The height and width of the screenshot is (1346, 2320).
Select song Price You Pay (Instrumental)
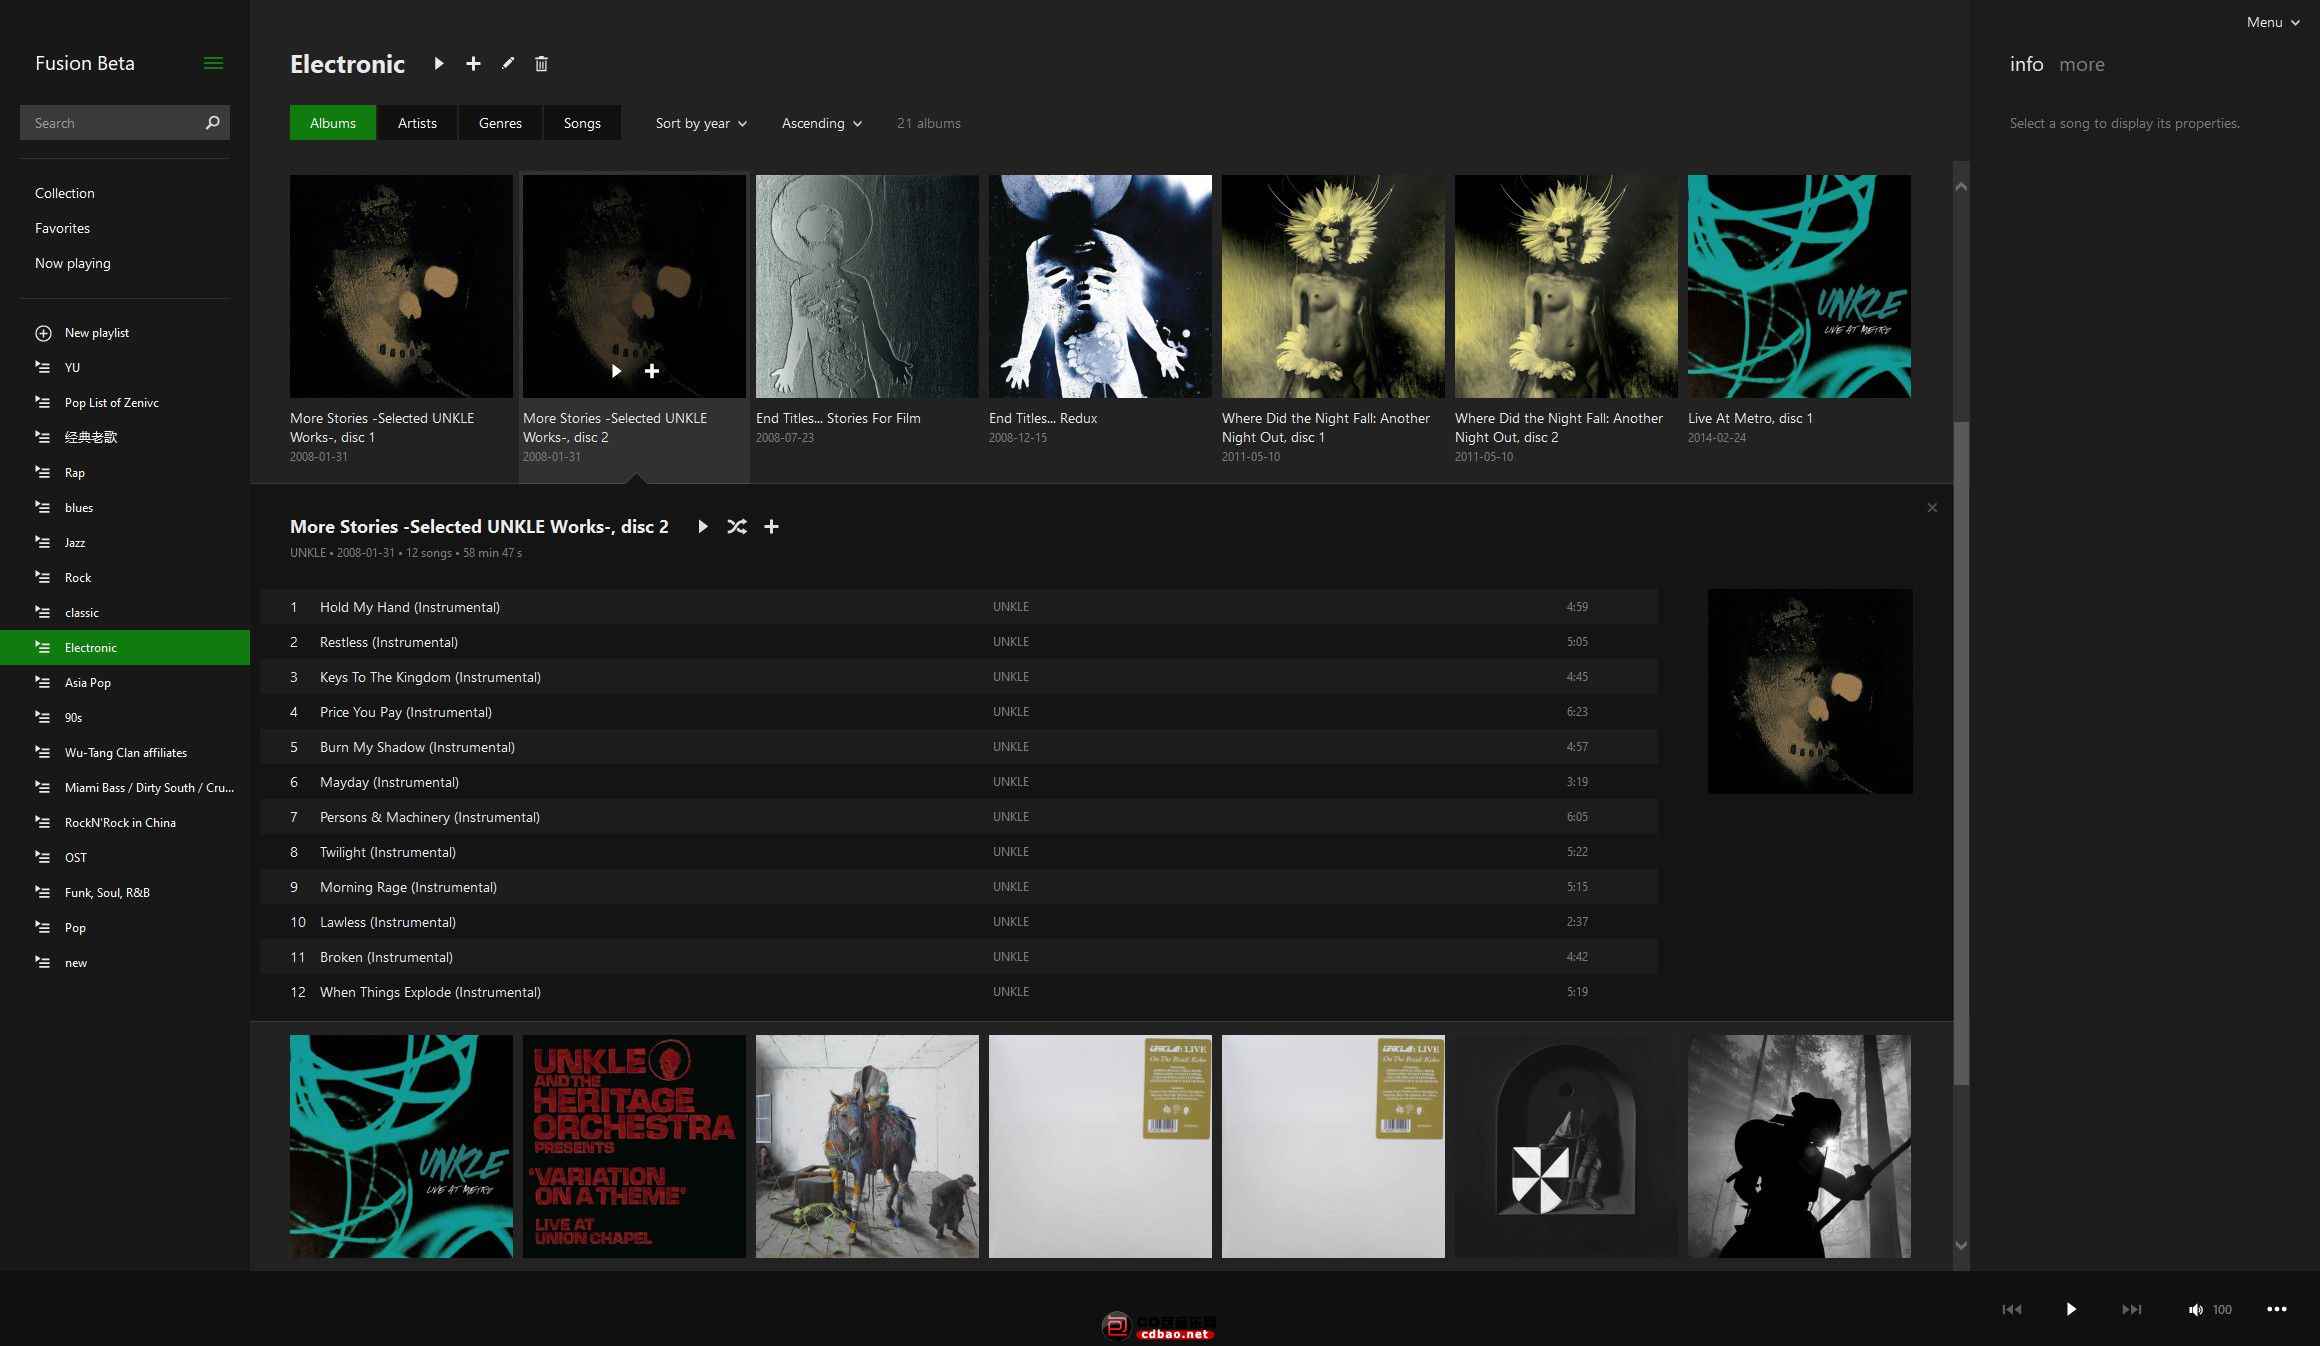[x=959, y=712]
